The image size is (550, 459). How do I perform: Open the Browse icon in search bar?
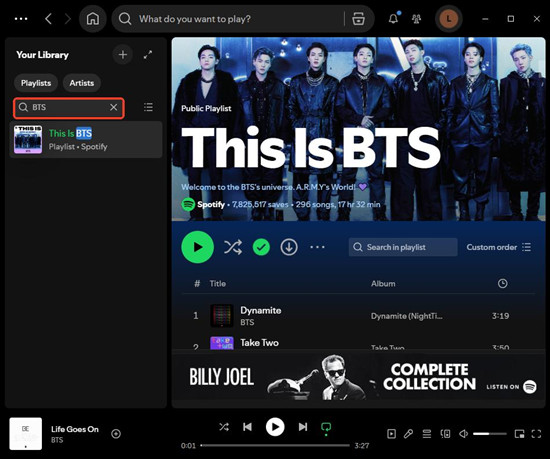[358, 19]
